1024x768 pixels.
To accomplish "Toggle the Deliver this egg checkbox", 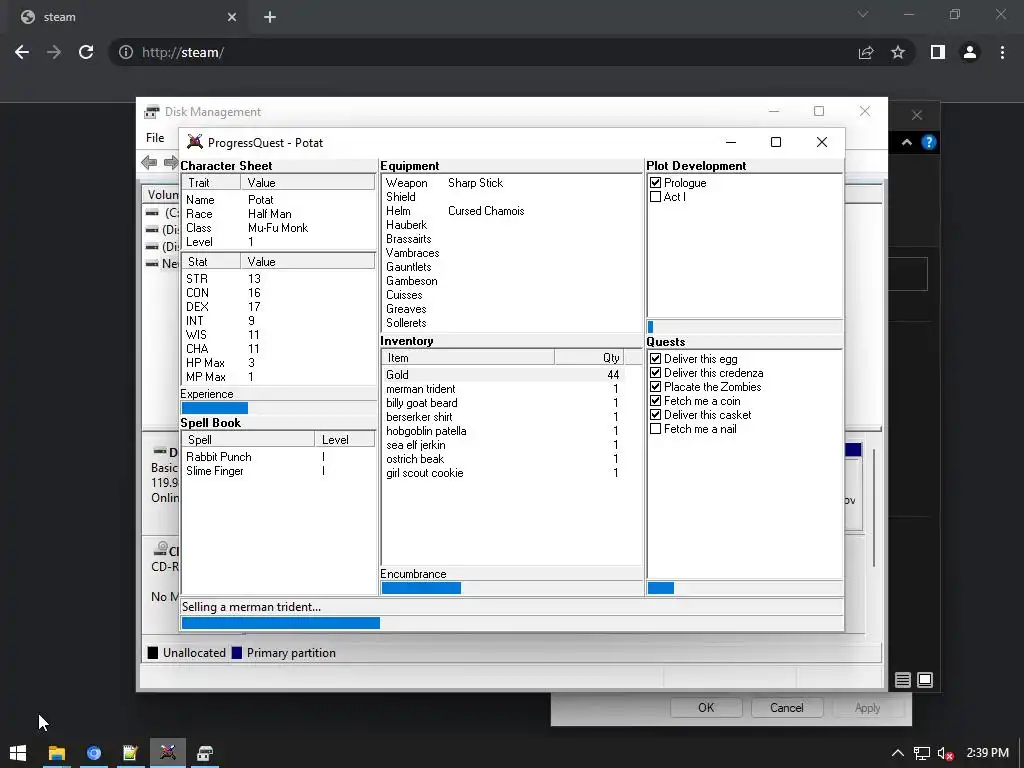I will click(x=656, y=359).
